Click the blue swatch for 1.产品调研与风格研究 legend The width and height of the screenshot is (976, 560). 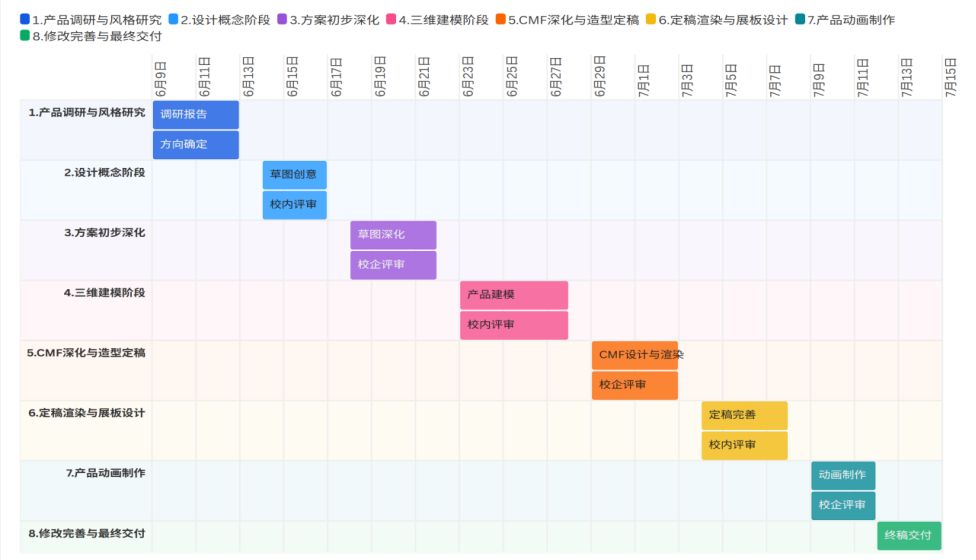tap(25, 19)
